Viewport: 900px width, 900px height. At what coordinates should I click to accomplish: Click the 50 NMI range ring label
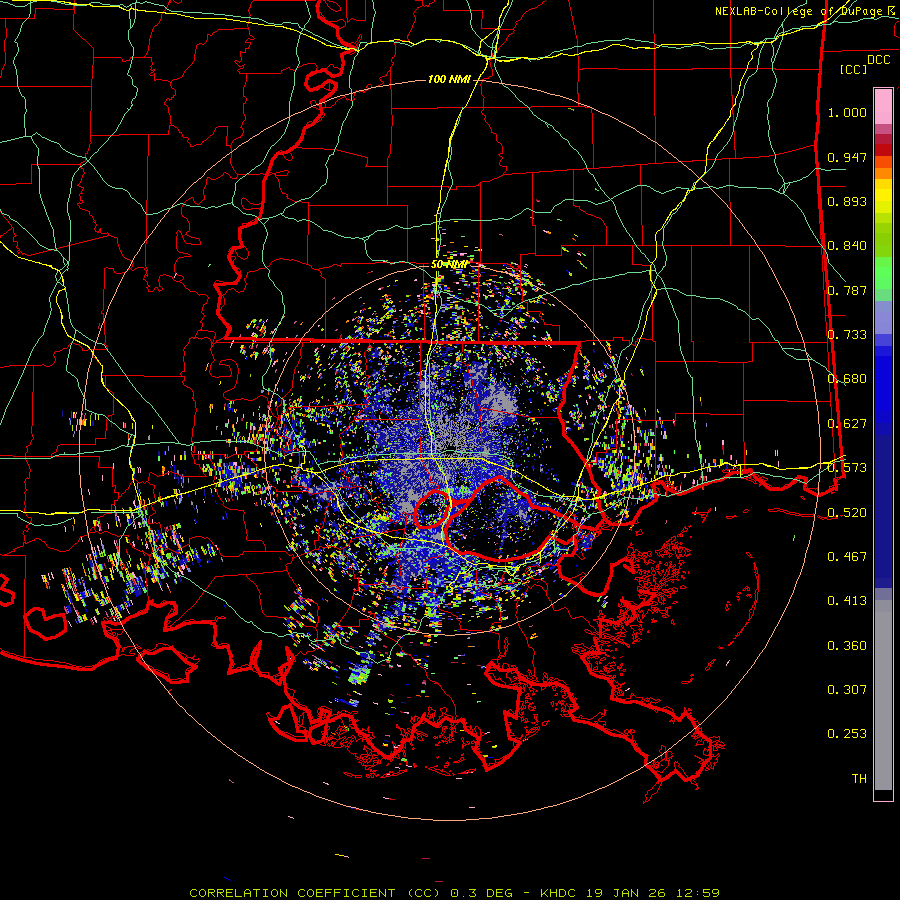[x=449, y=265]
